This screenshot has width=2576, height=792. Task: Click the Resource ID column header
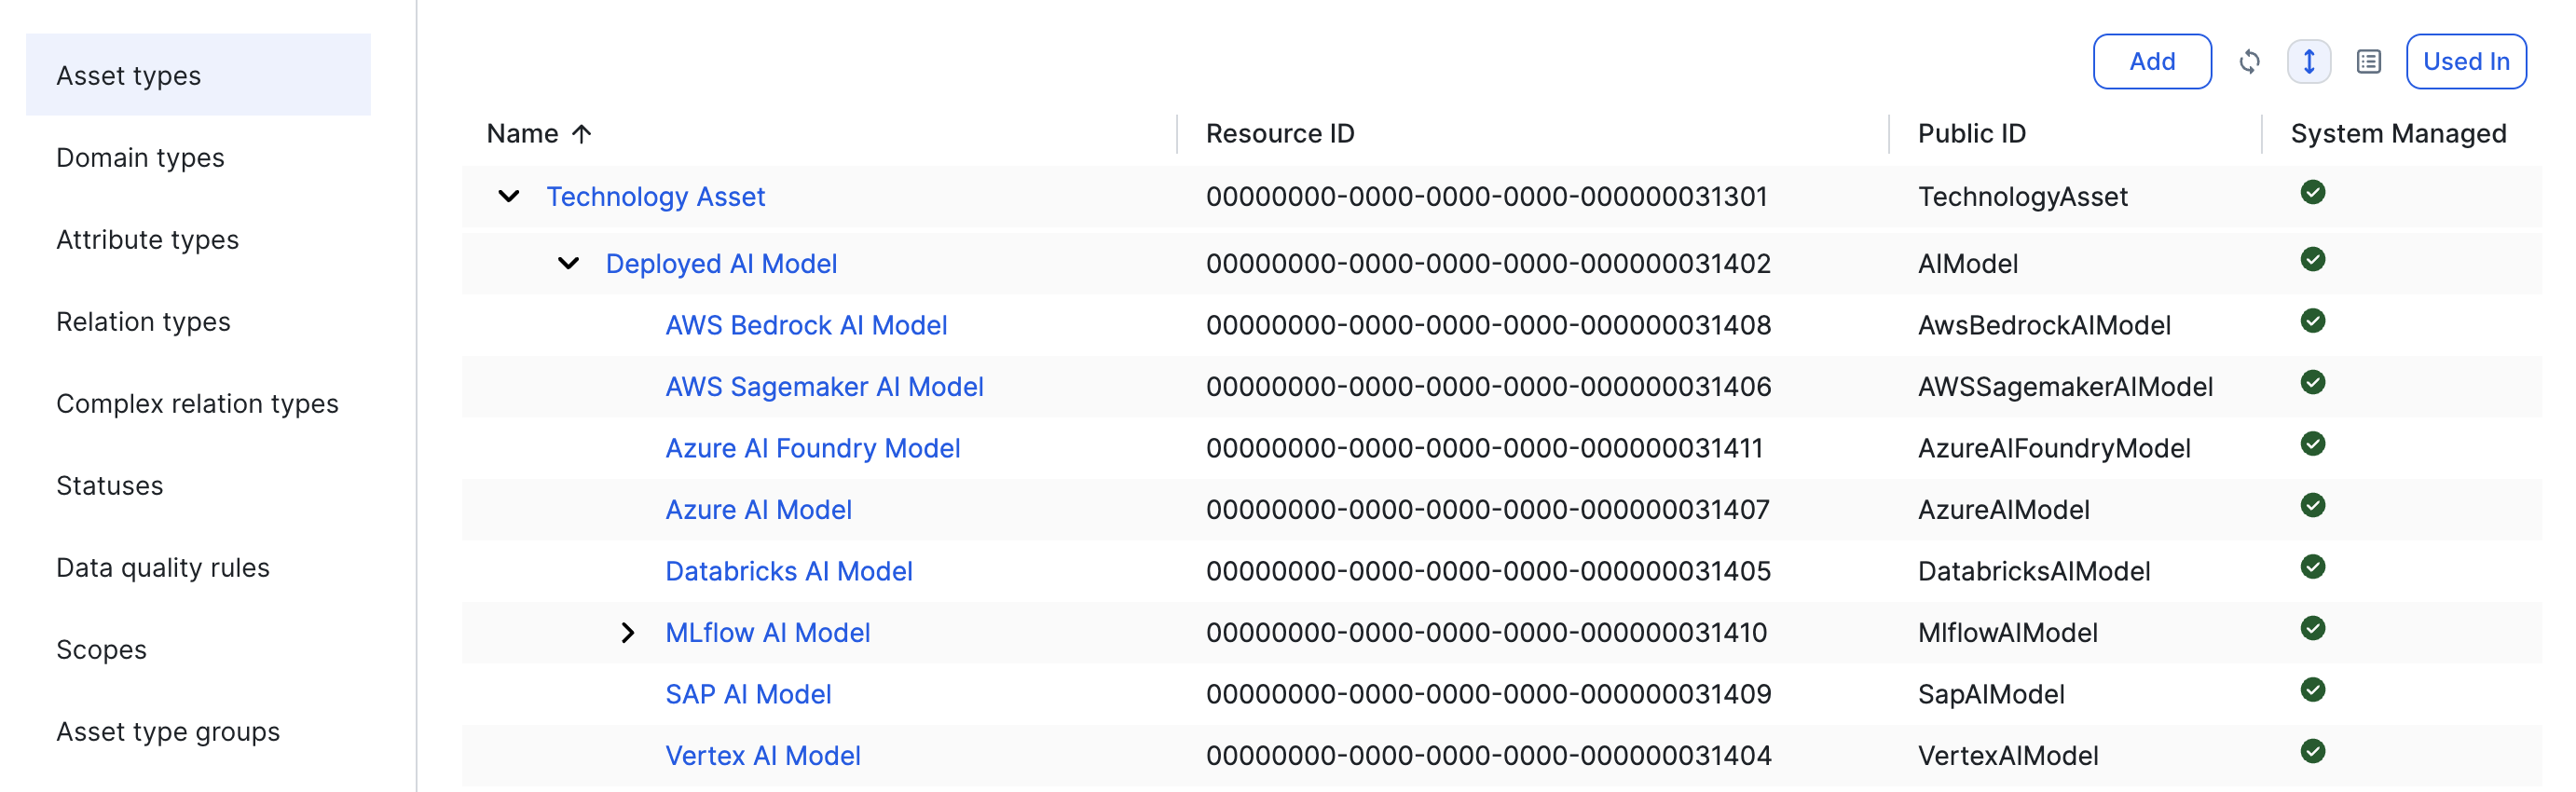click(x=1279, y=134)
